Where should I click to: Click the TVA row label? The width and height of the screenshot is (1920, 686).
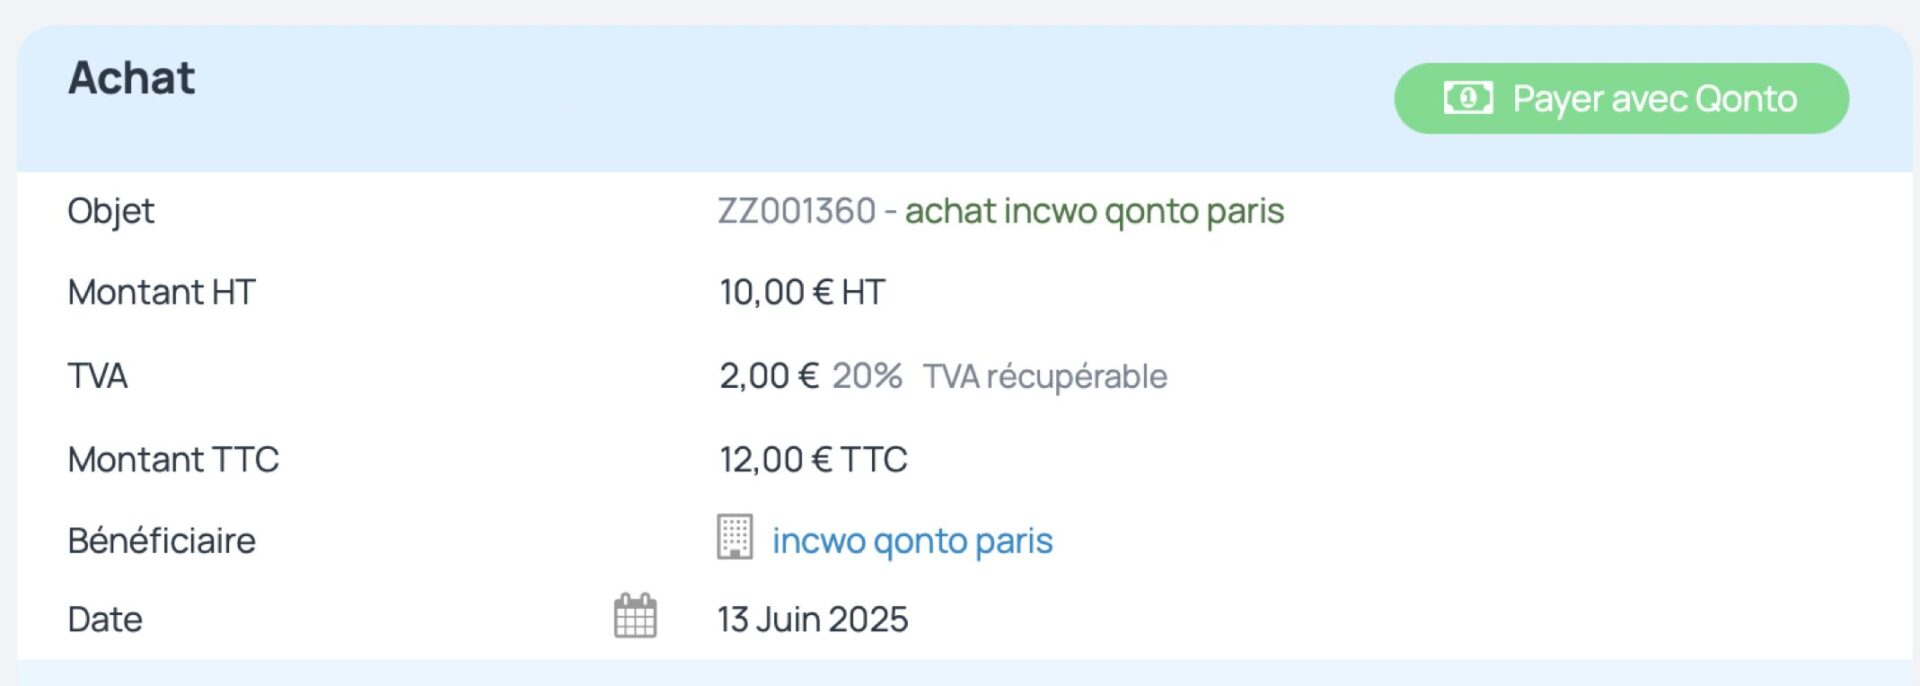[x=97, y=376]
